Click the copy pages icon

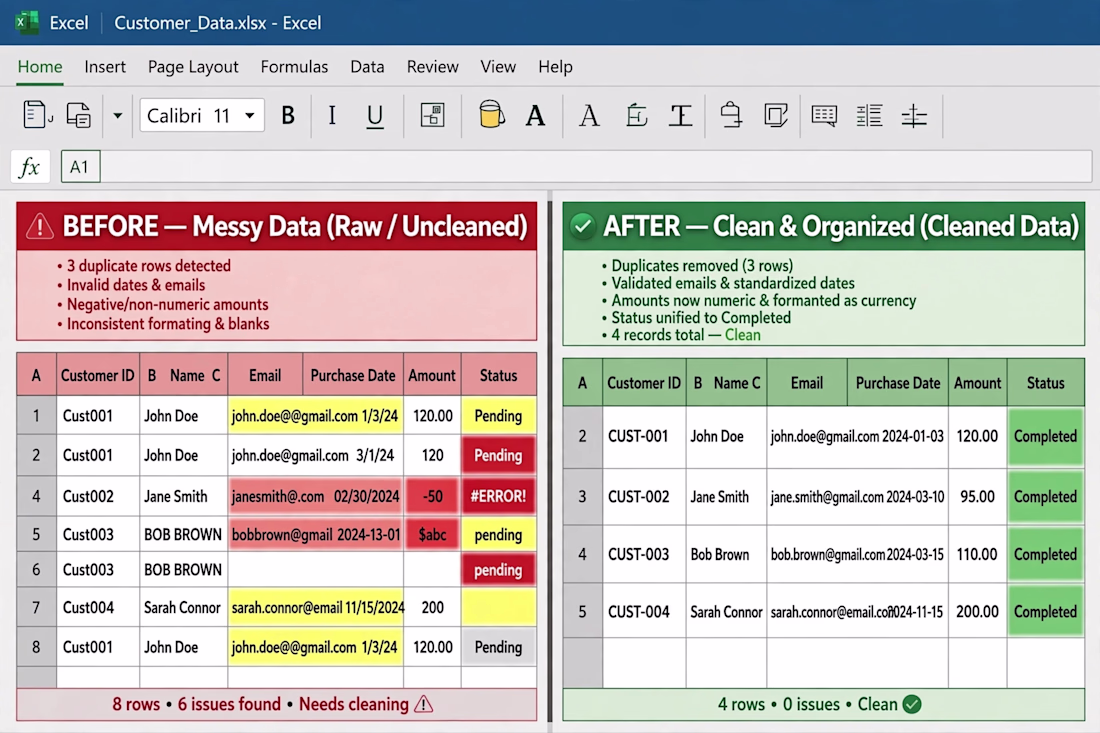pyautogui.click(x=79, y=115)
